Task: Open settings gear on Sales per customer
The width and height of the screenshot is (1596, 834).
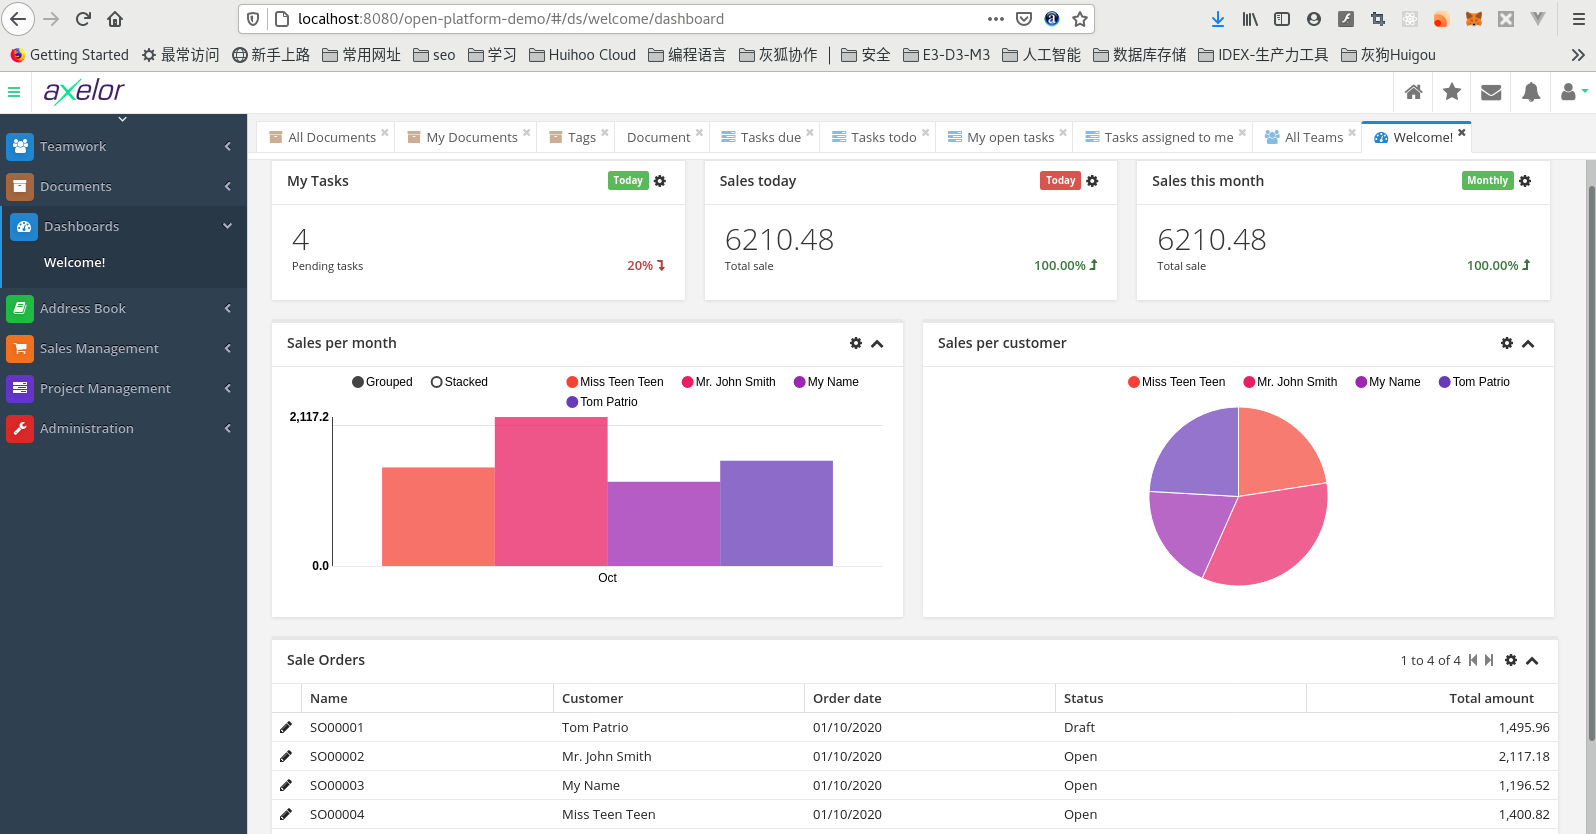Action: click(x=1507, y=343)
